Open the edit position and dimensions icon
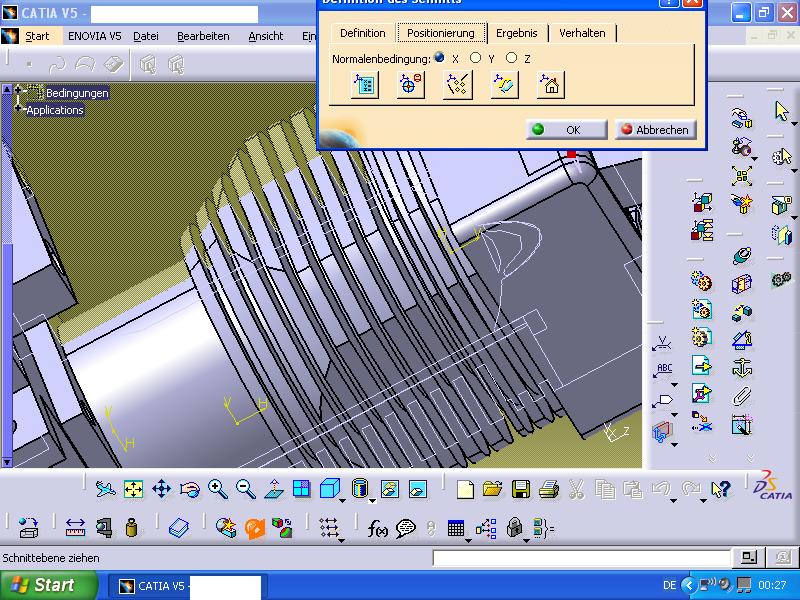800x600 pixels. pos(364,85)
